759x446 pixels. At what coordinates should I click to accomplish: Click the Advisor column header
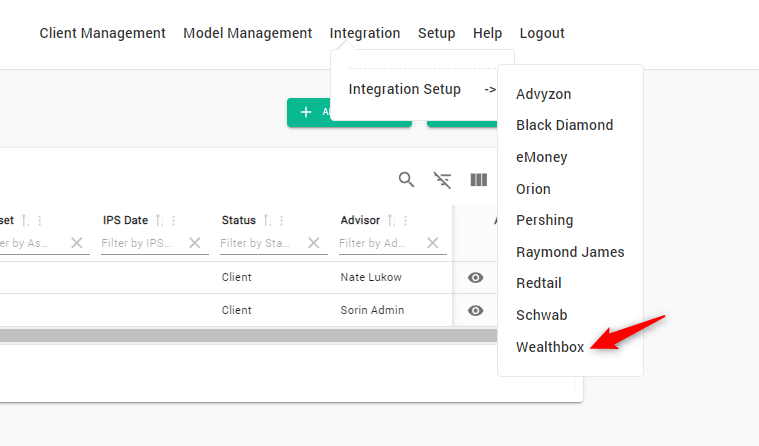360,220
